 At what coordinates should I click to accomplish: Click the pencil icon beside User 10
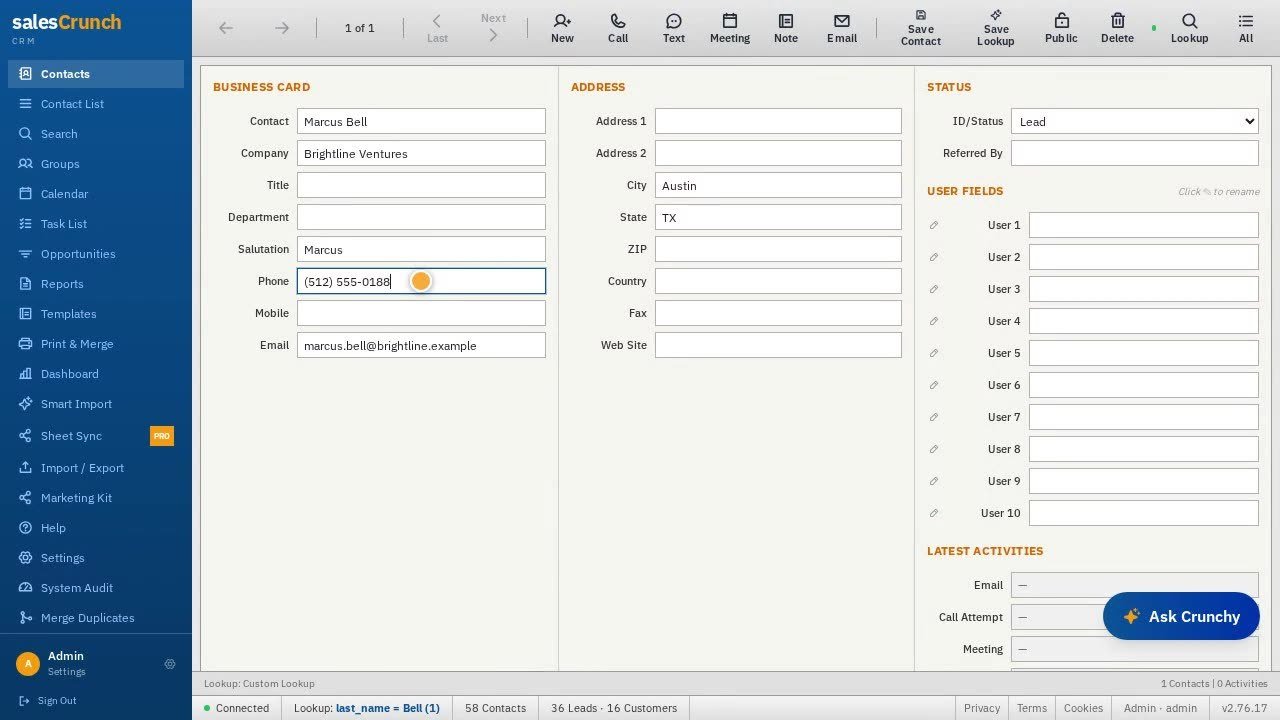click(x=934, y=513)
